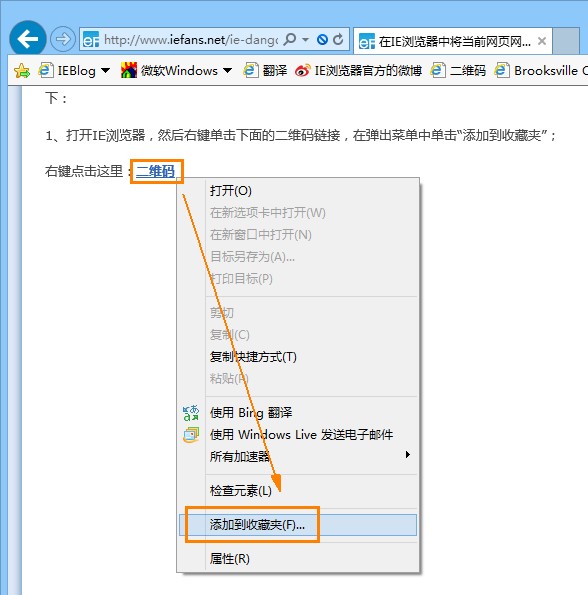The height and width of the screenshot is (595, 588).
Task: Choose 检查元素(L) menu entry
Action: click(298, 491)
